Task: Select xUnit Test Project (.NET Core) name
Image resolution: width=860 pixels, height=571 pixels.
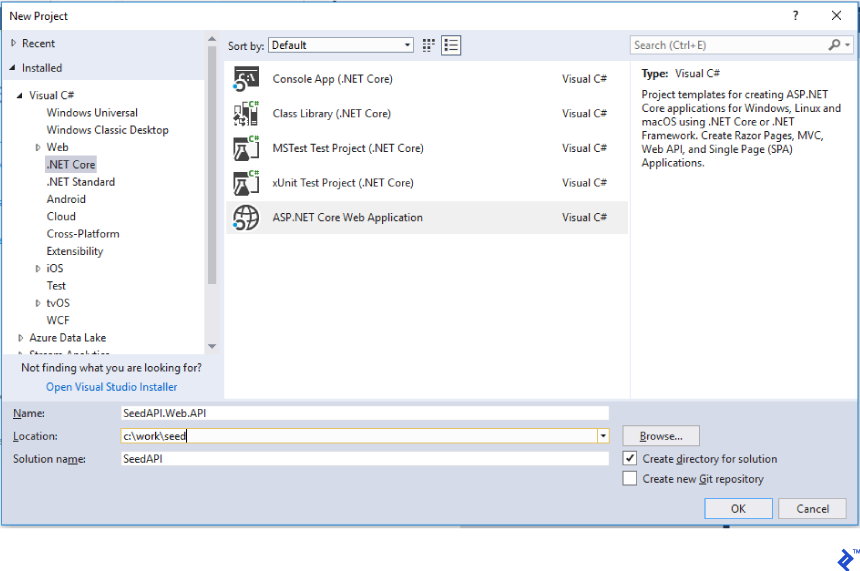Action: (343, 183)
